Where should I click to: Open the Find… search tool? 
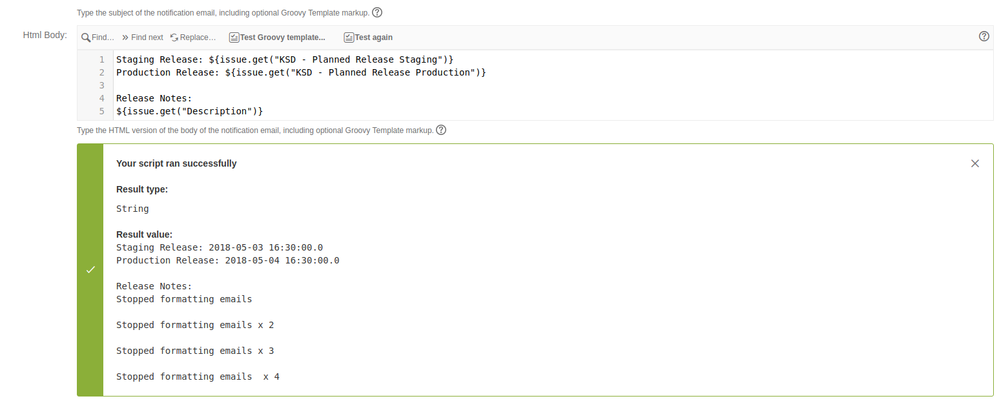click(97, 38)
